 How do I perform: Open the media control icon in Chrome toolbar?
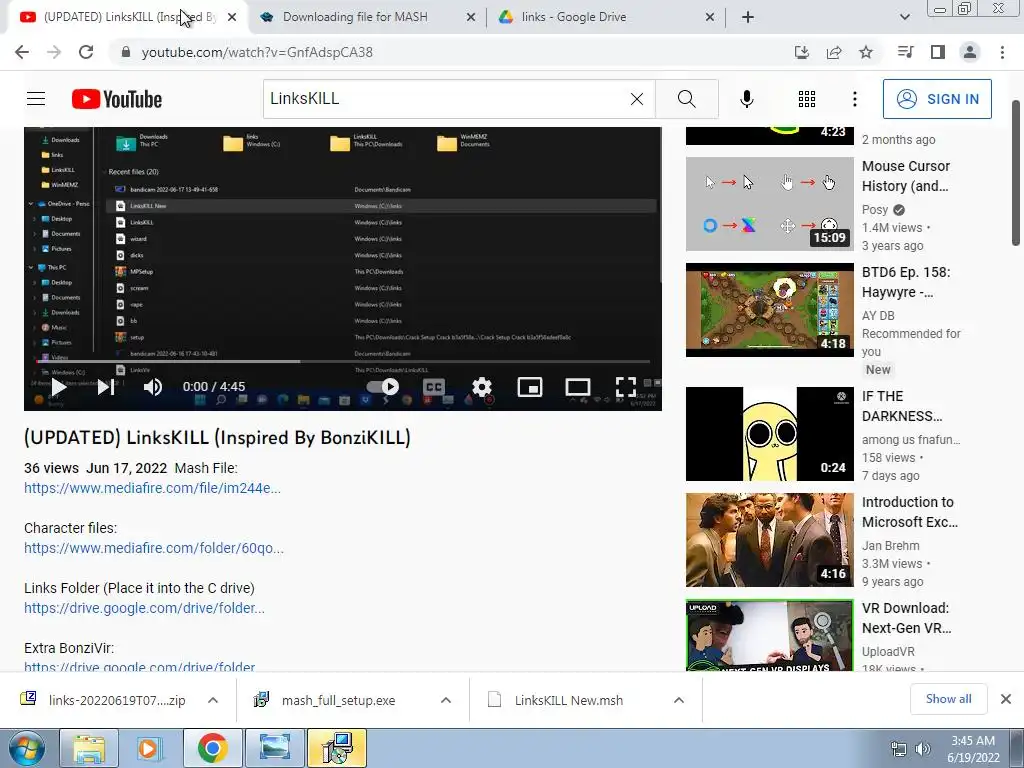point(906,52)
